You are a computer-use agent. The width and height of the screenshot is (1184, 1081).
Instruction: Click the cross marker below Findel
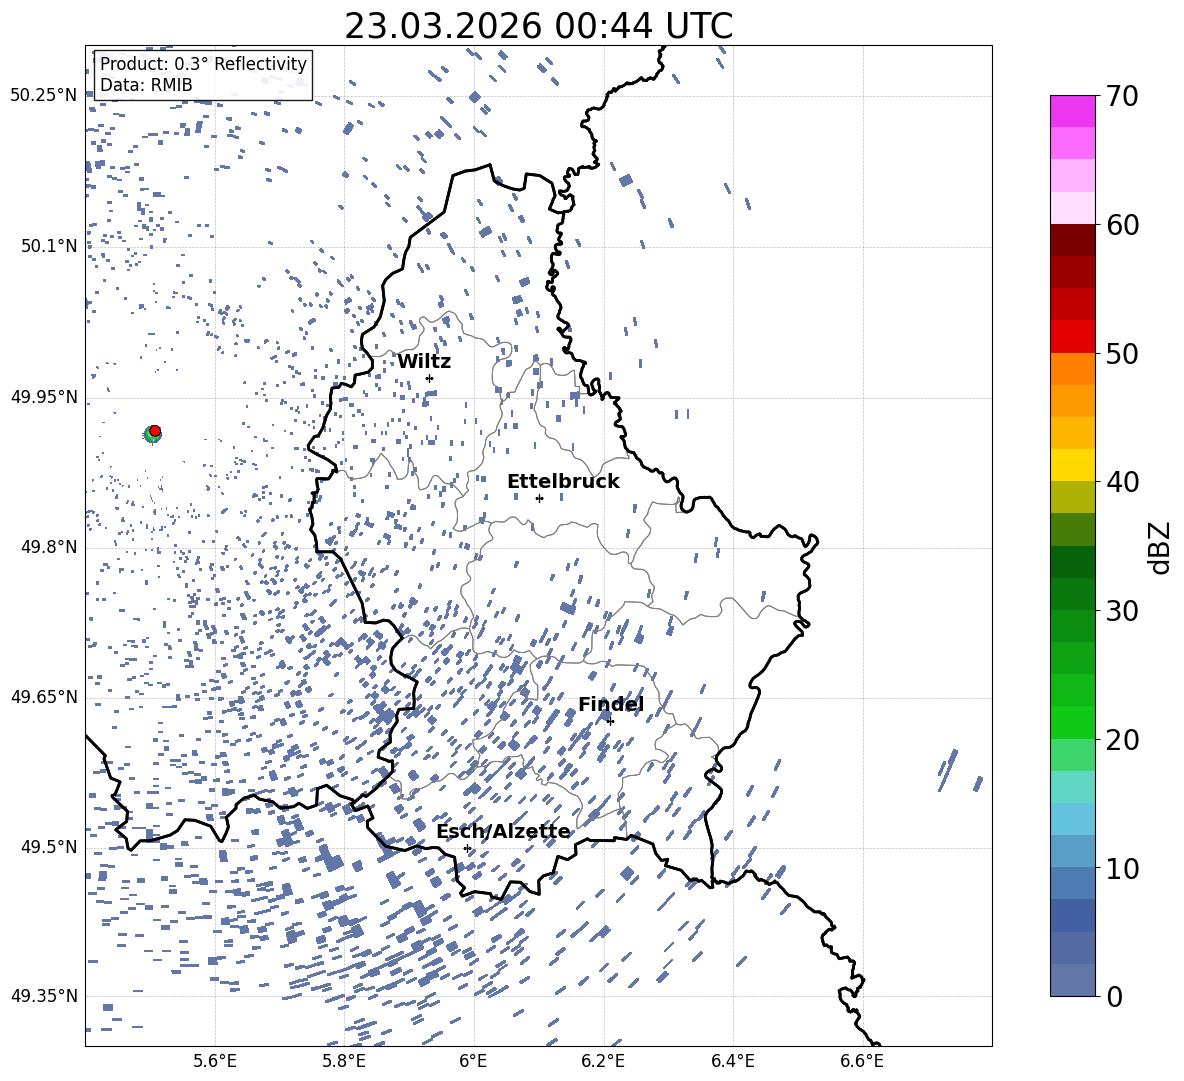610,721
